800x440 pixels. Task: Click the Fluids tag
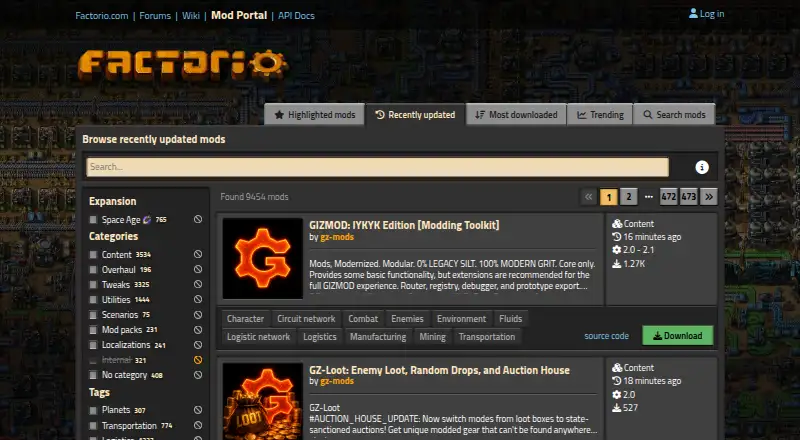[510, 319]
